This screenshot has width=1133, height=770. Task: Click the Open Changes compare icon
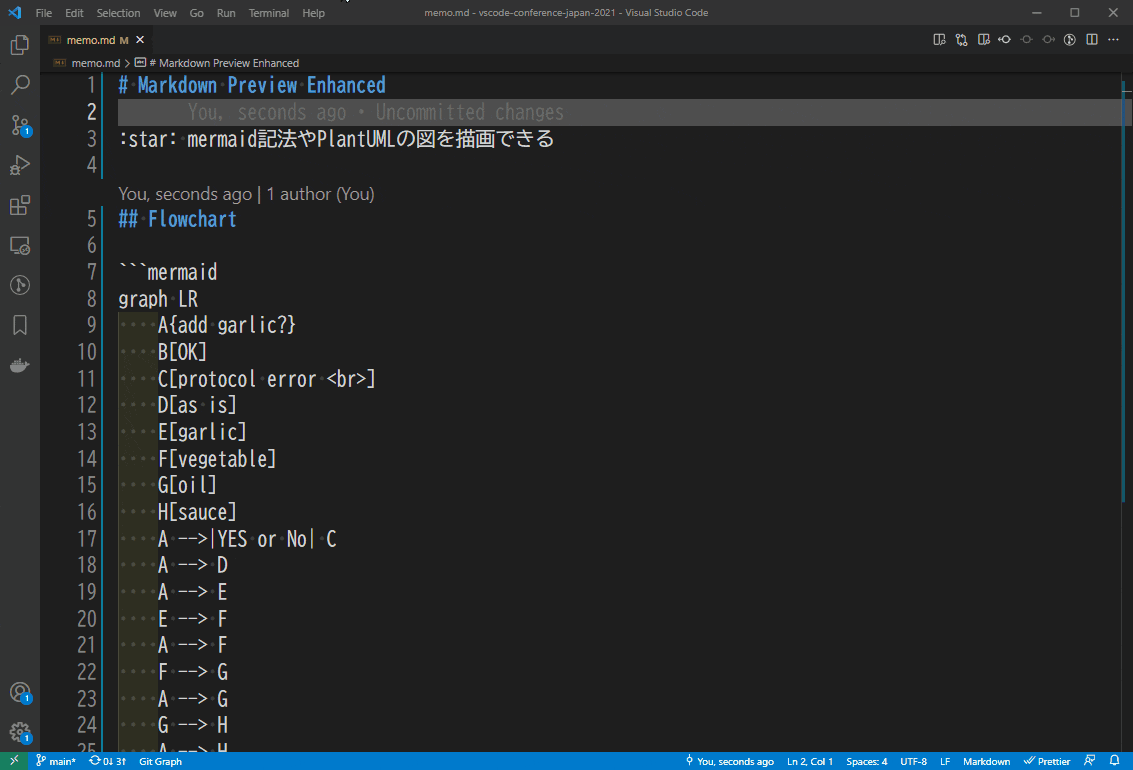pyautogui.click(x=961, y=40)
